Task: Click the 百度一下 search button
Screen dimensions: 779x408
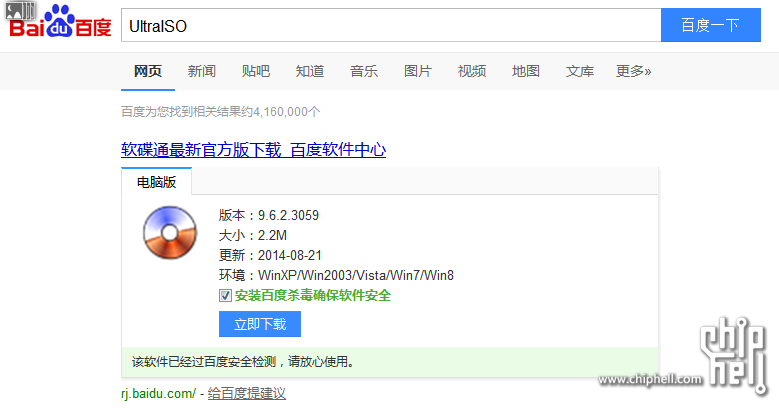Action: pyautogui.click(x=711, y=25)
